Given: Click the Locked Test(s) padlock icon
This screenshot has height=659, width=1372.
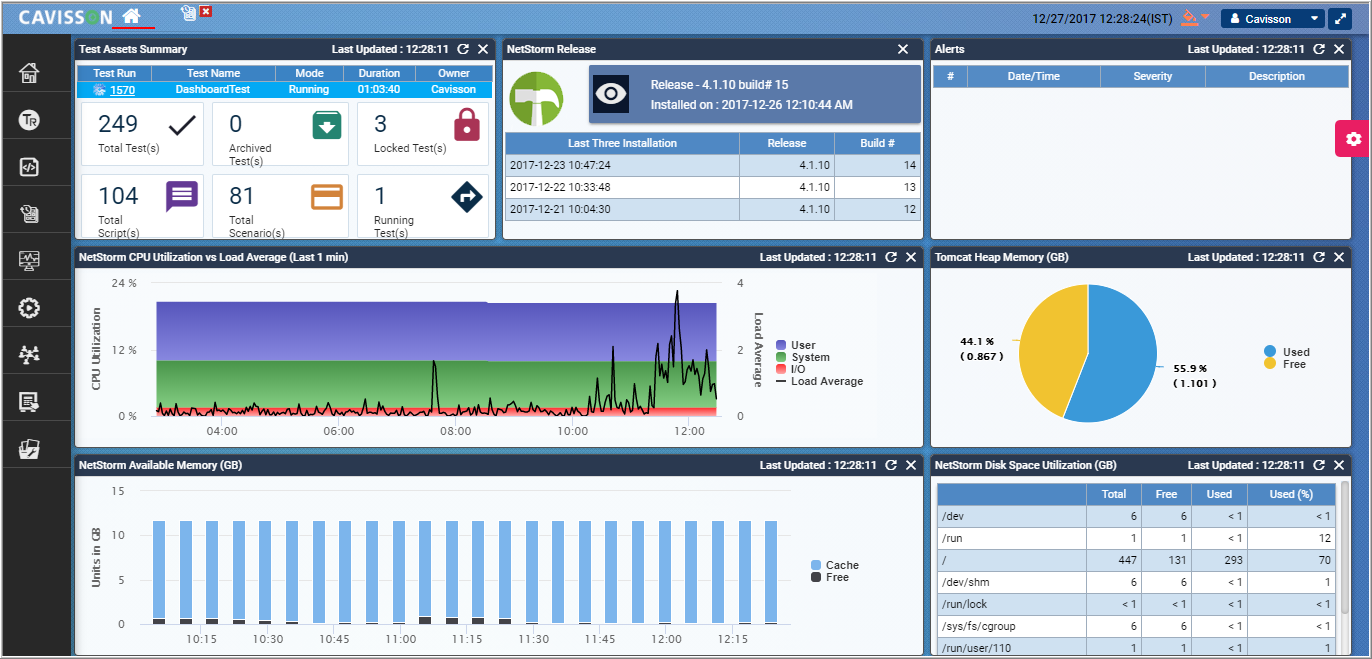Looking at the screenshot, I should tap(467, 125).
